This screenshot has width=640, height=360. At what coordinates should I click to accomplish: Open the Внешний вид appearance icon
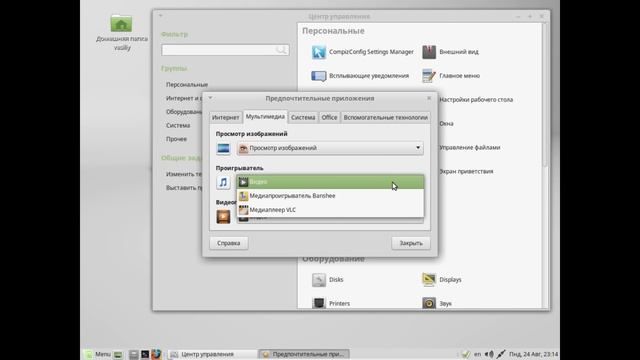tap(429, 52)
